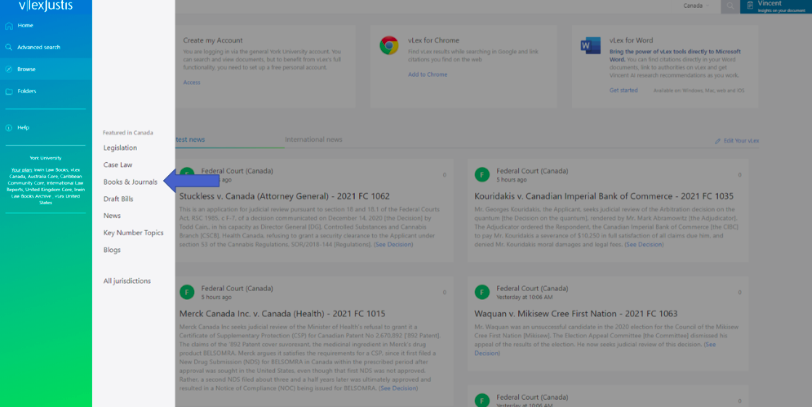812x407 pixels.
Task: Click Federal Court (Canada) name on Waquan card
Action: (x=532, y=288)
